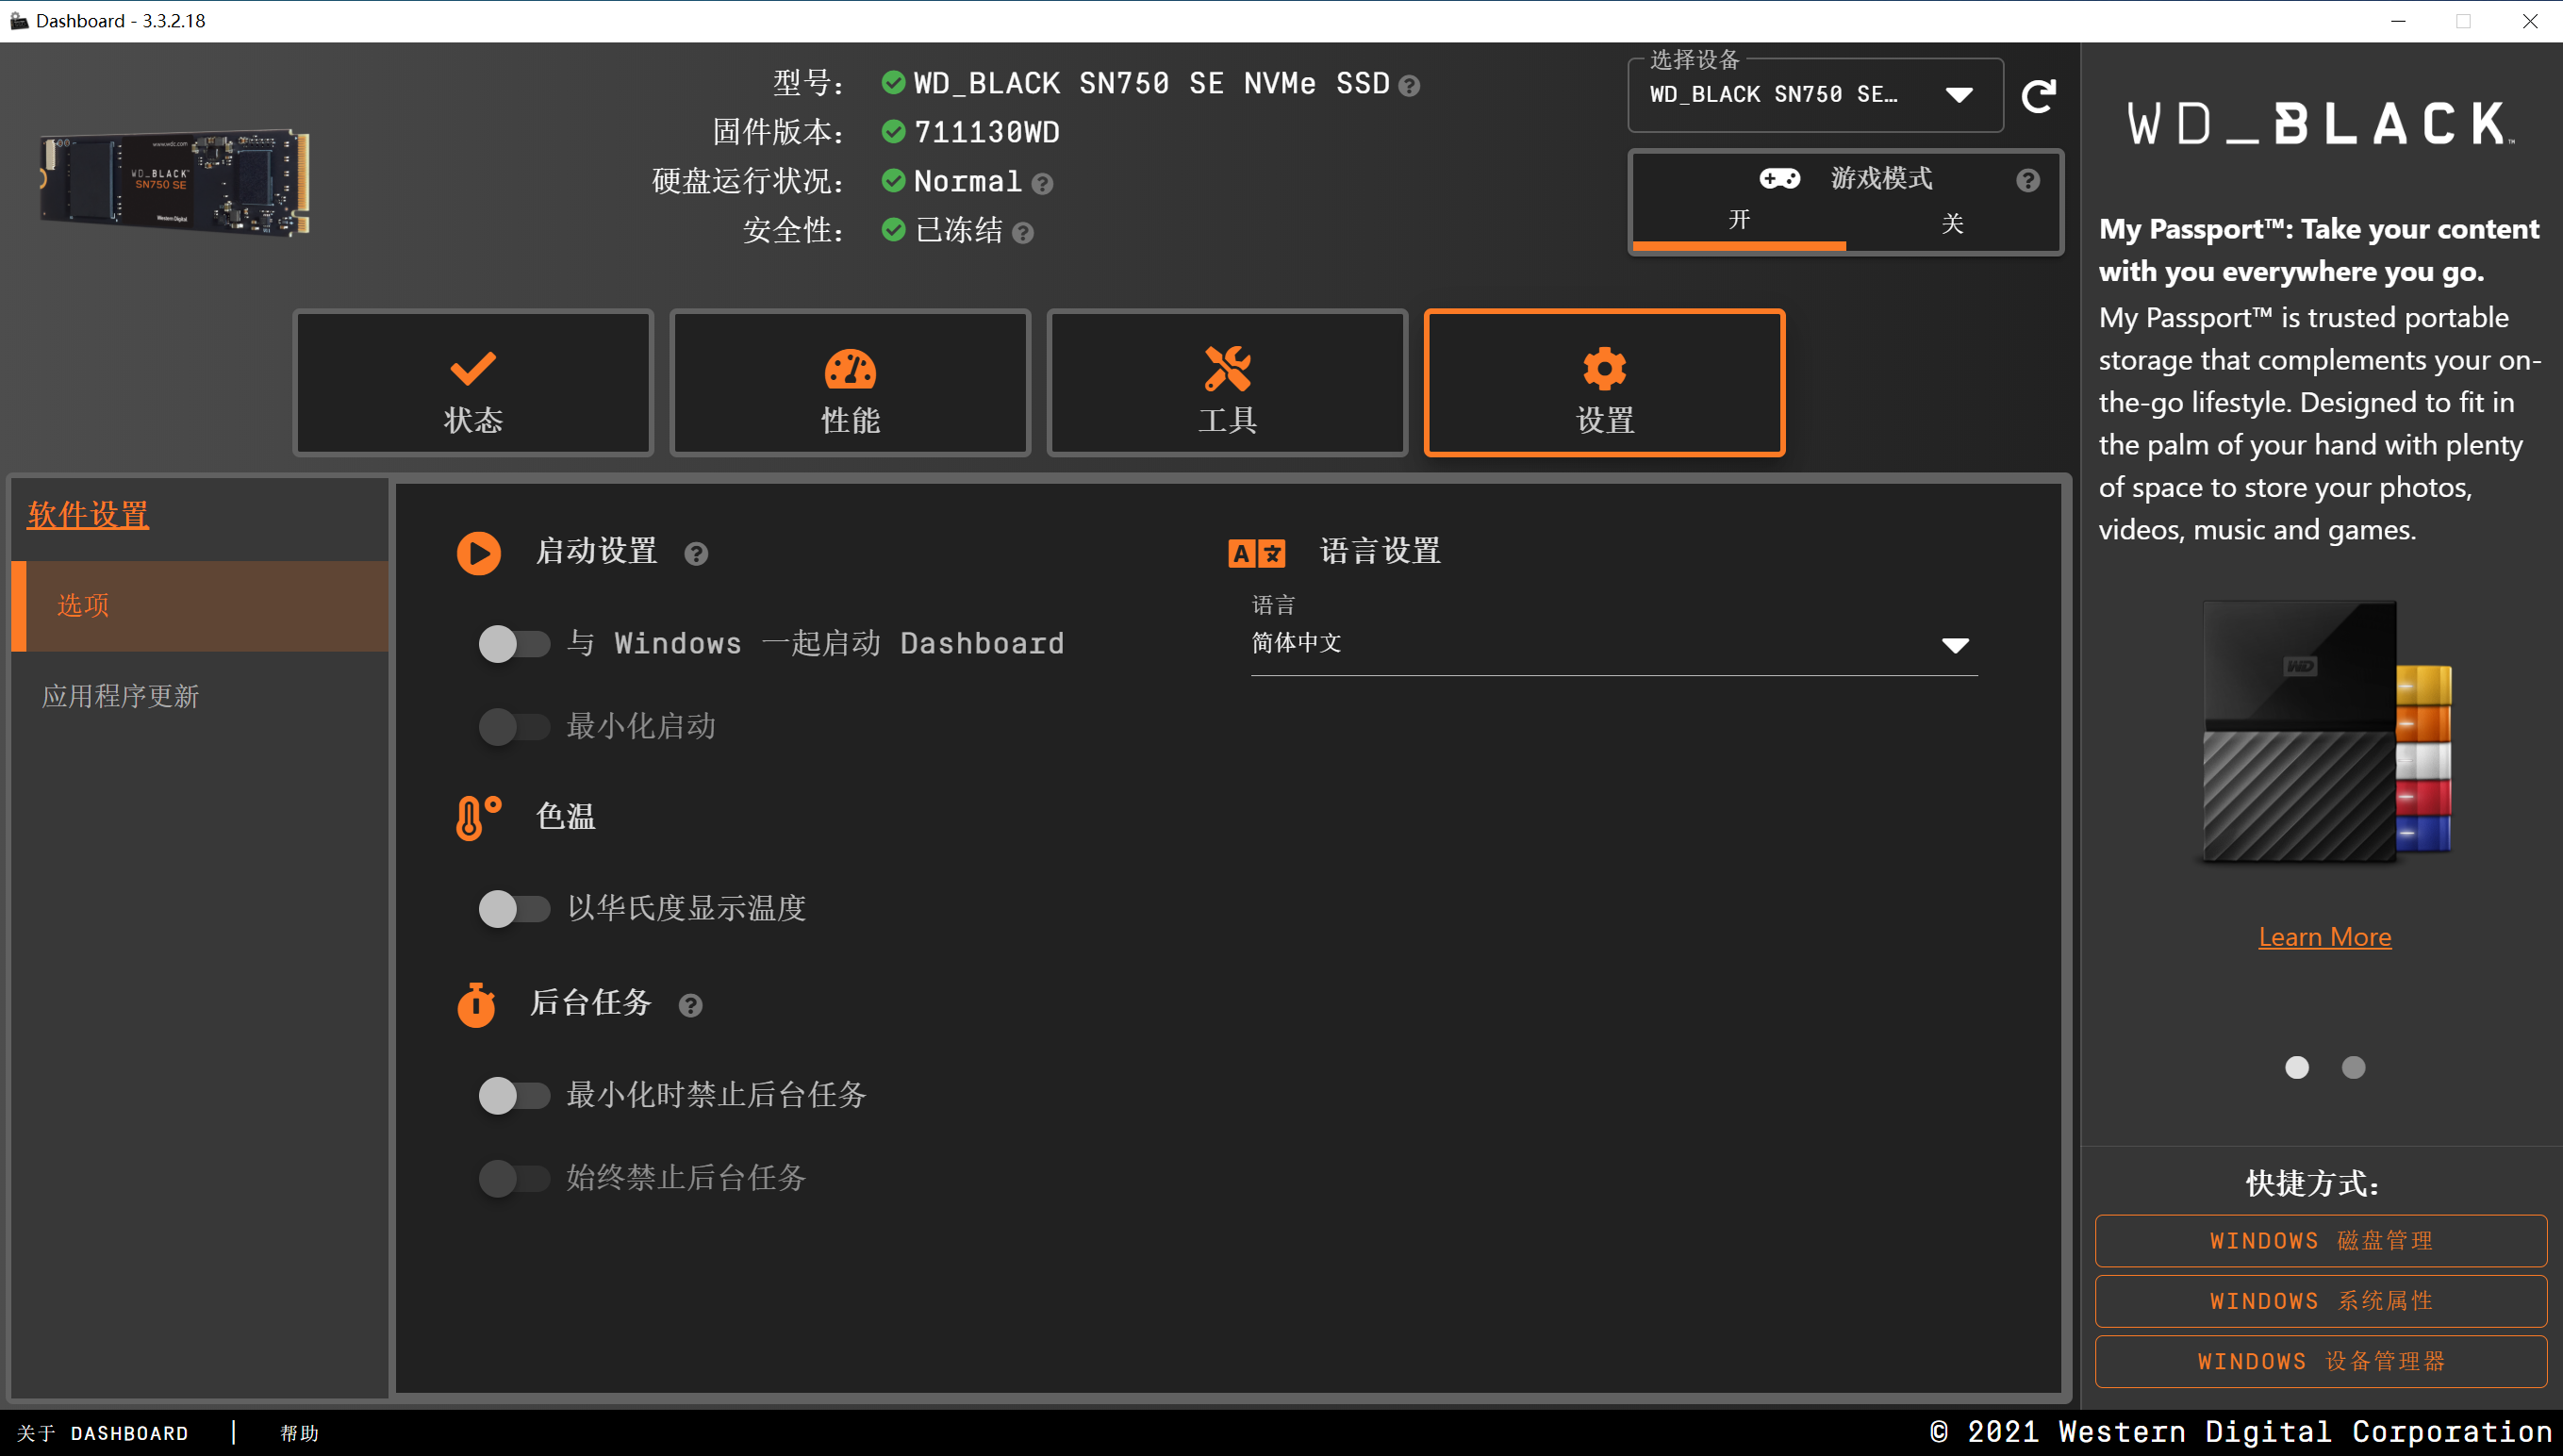Click the refresh devices icon
The height and width of the screenshot is (1456, 2563).
click(2038, 96)
